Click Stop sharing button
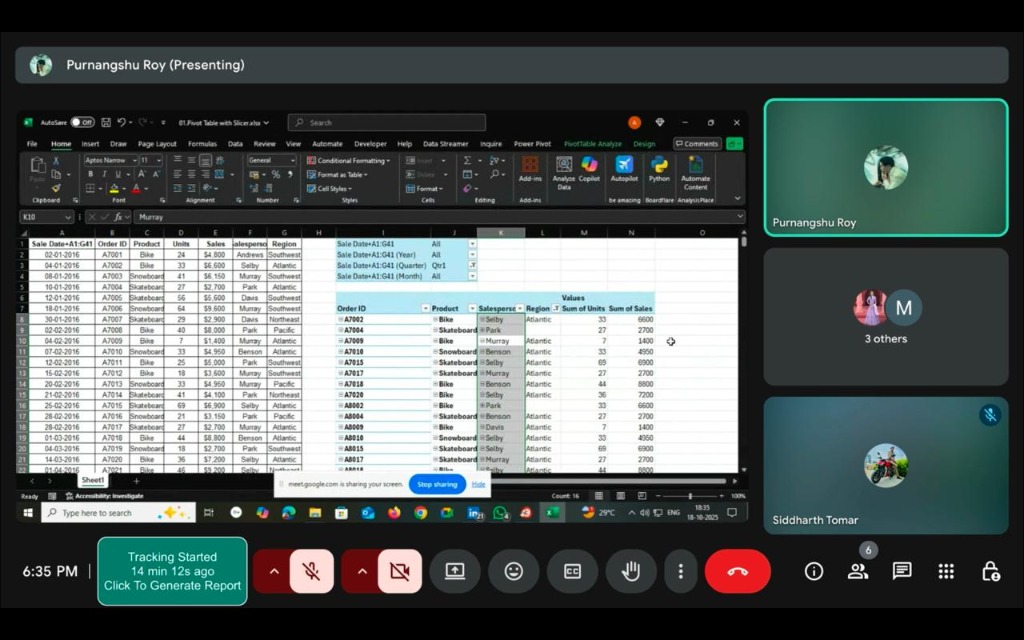This screenshot has height=640, width=1024. click(437, 484)
